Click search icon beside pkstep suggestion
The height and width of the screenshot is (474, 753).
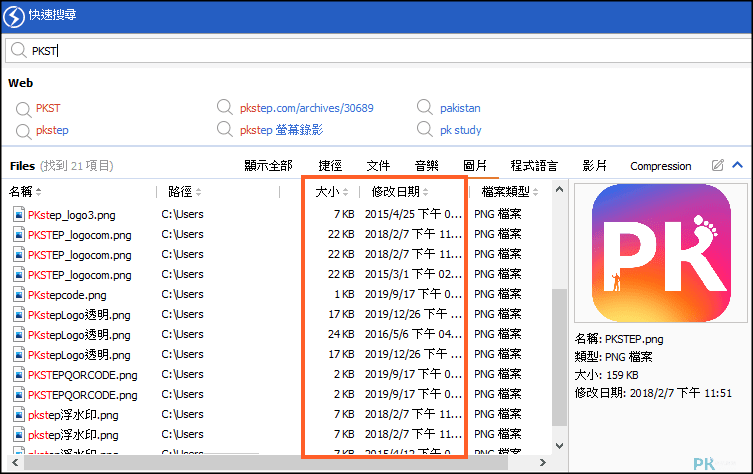[x=23, y=131]
